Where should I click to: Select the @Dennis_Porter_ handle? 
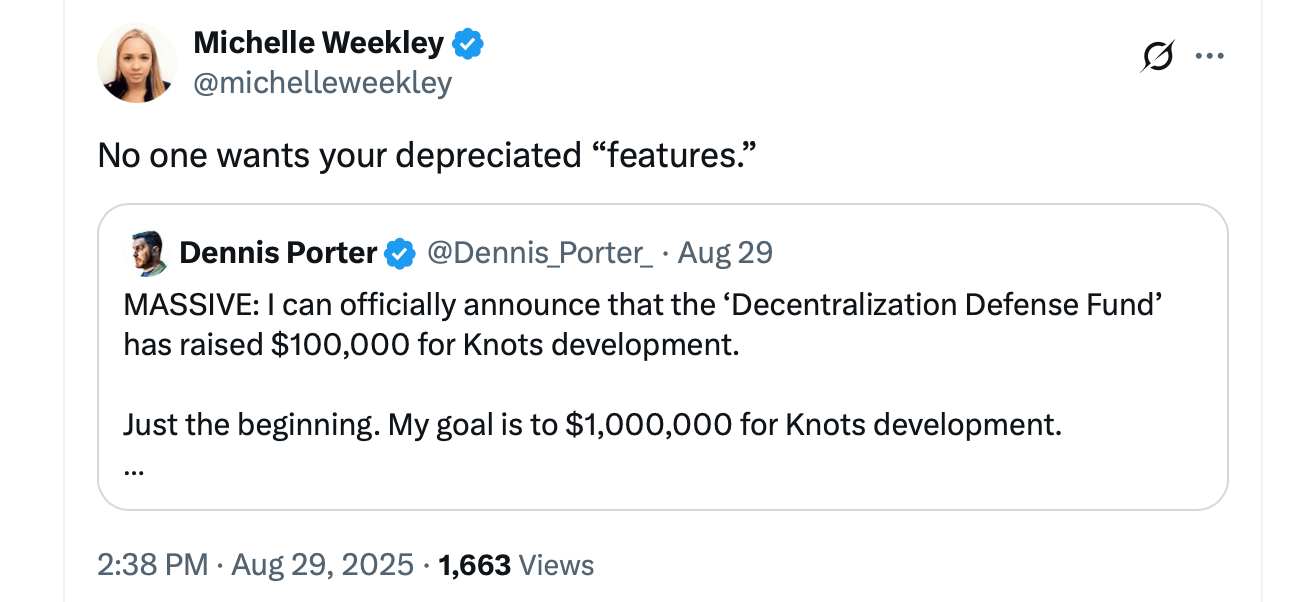coord(540,254)
